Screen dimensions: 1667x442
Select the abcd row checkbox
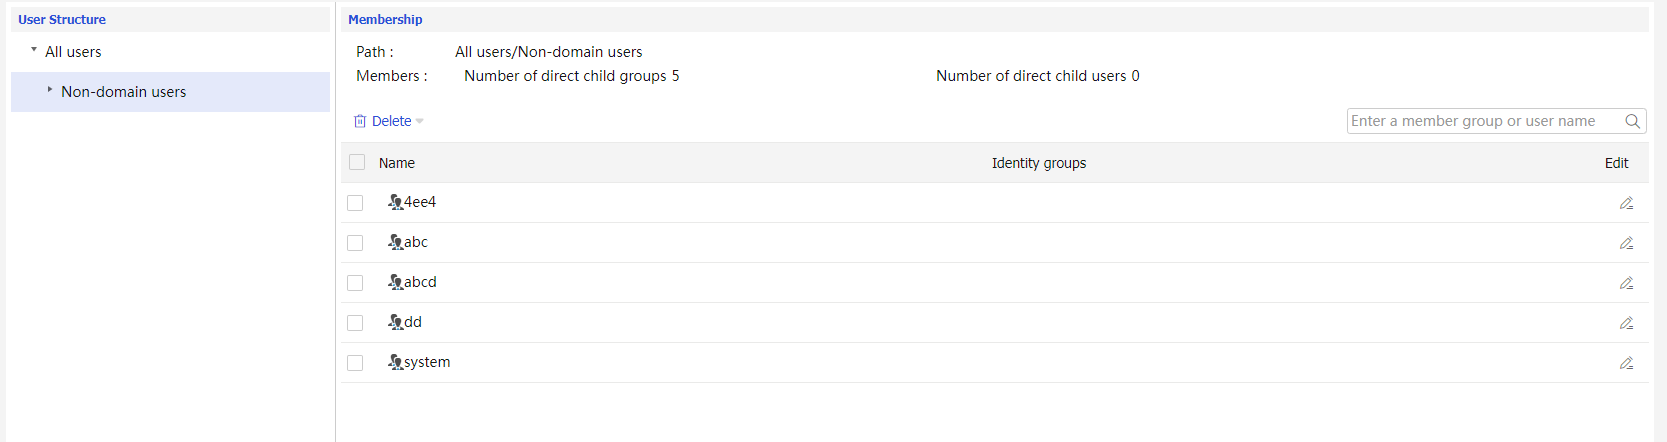pyautogui.click(x=355, y=283)
